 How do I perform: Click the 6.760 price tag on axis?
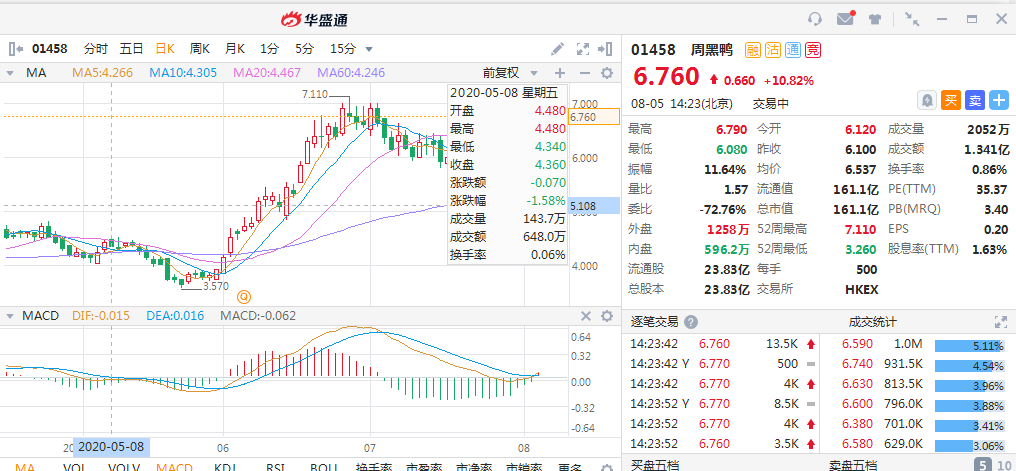pos(594,117)
